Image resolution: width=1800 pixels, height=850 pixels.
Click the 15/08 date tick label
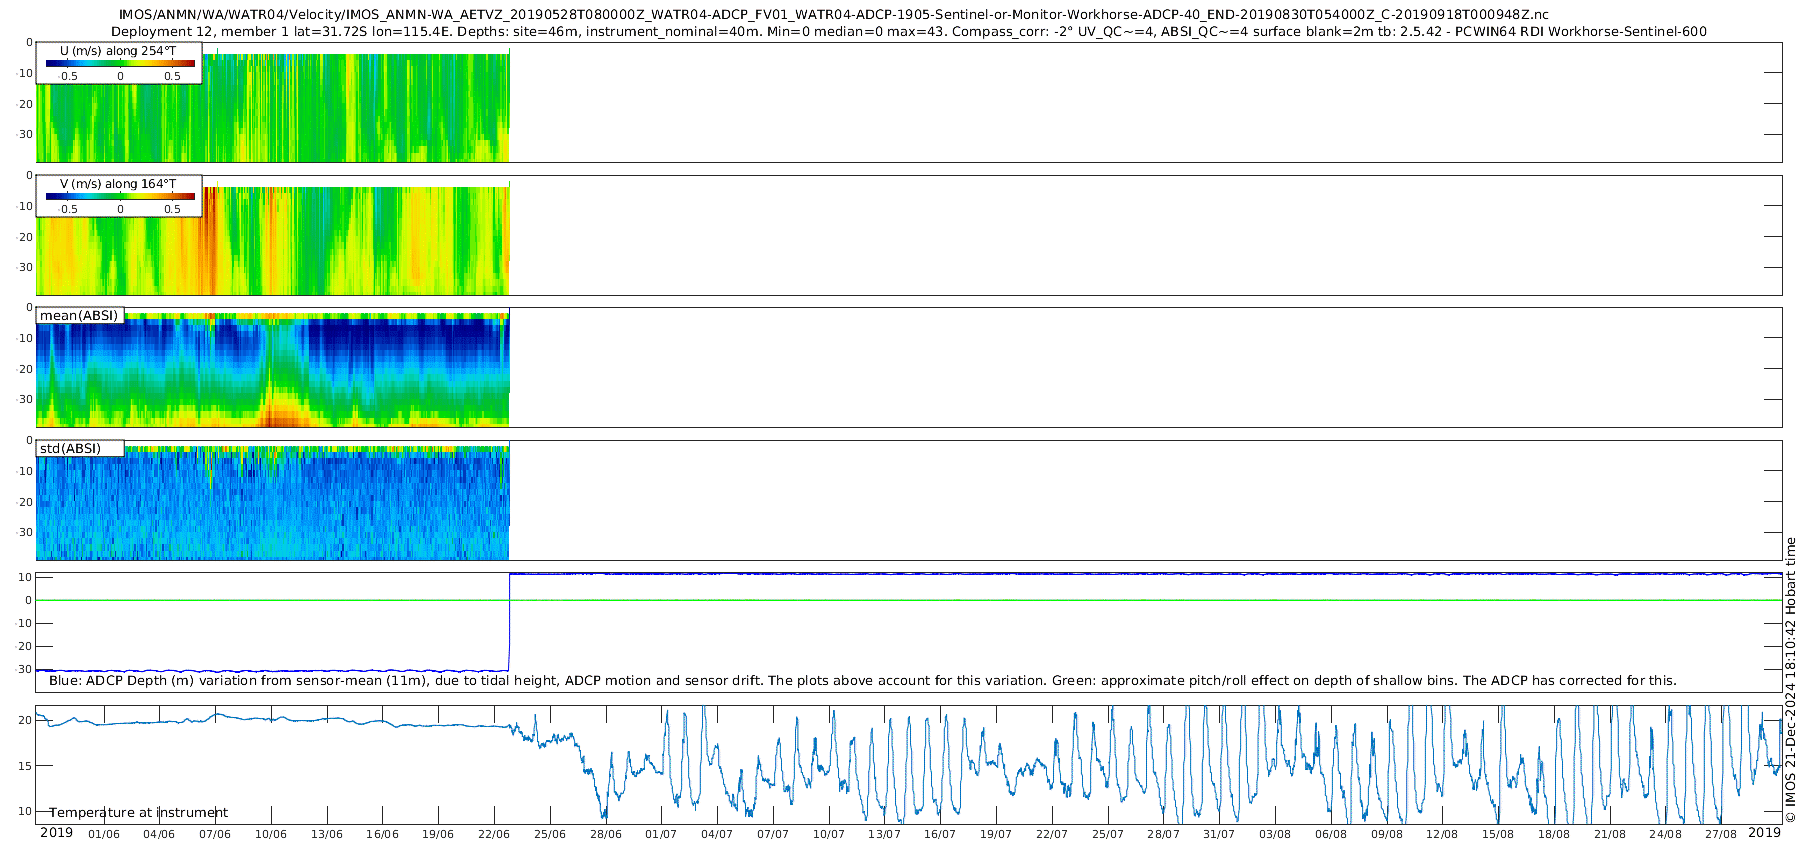tap(1497, 834)
